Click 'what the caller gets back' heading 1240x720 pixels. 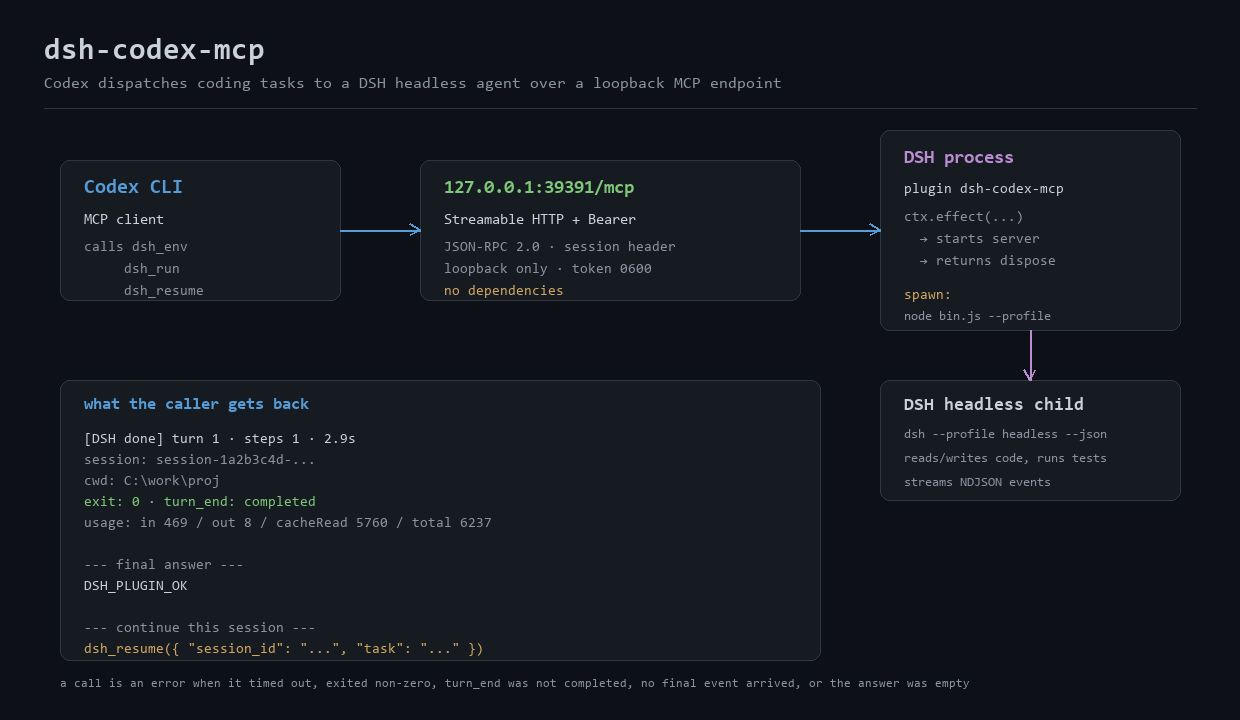(x=196, y=404)
